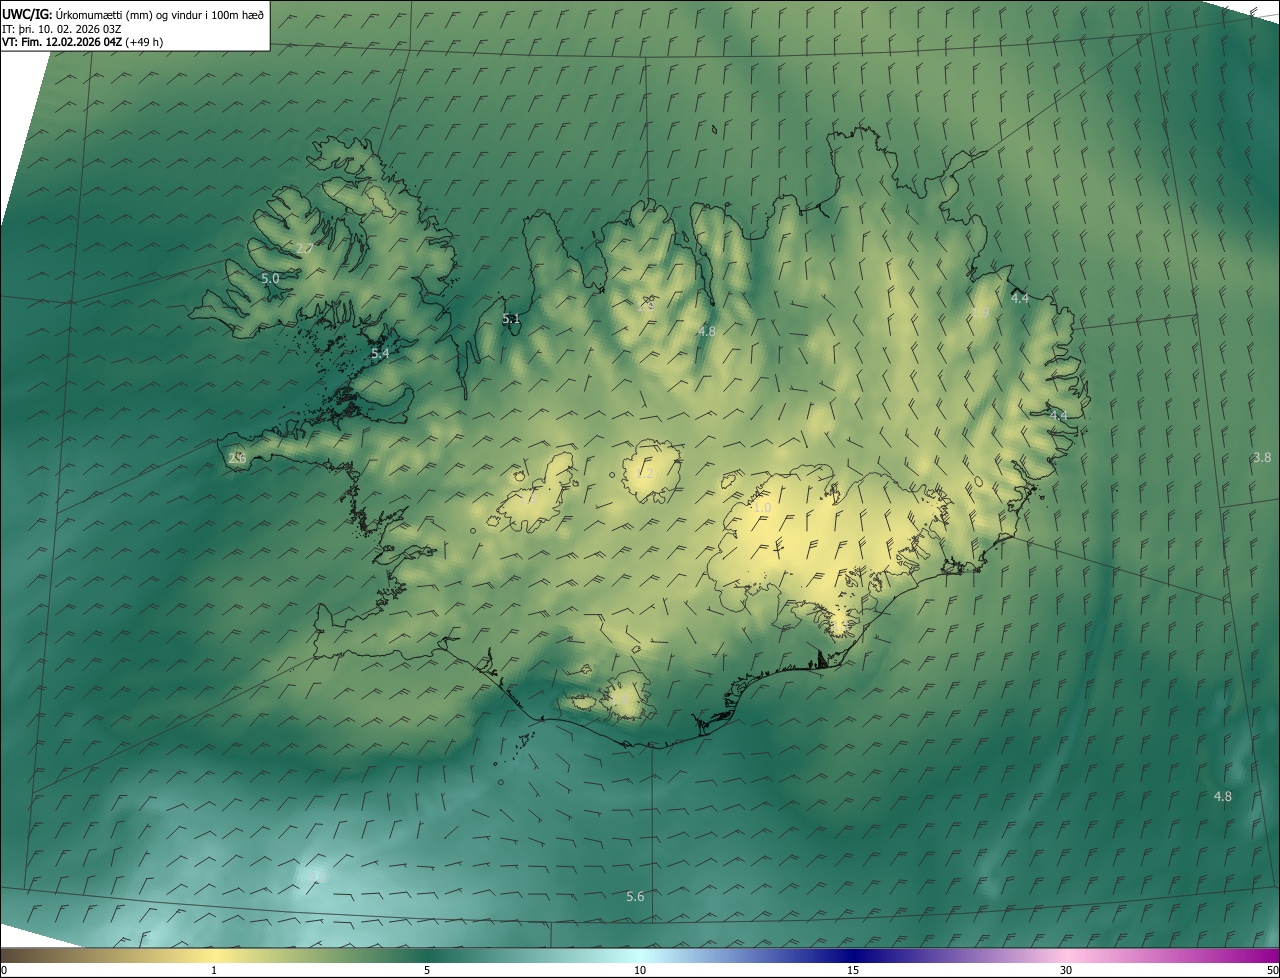Click the 5 tick on the color scale
The image size is (1280, 978).
427,970
